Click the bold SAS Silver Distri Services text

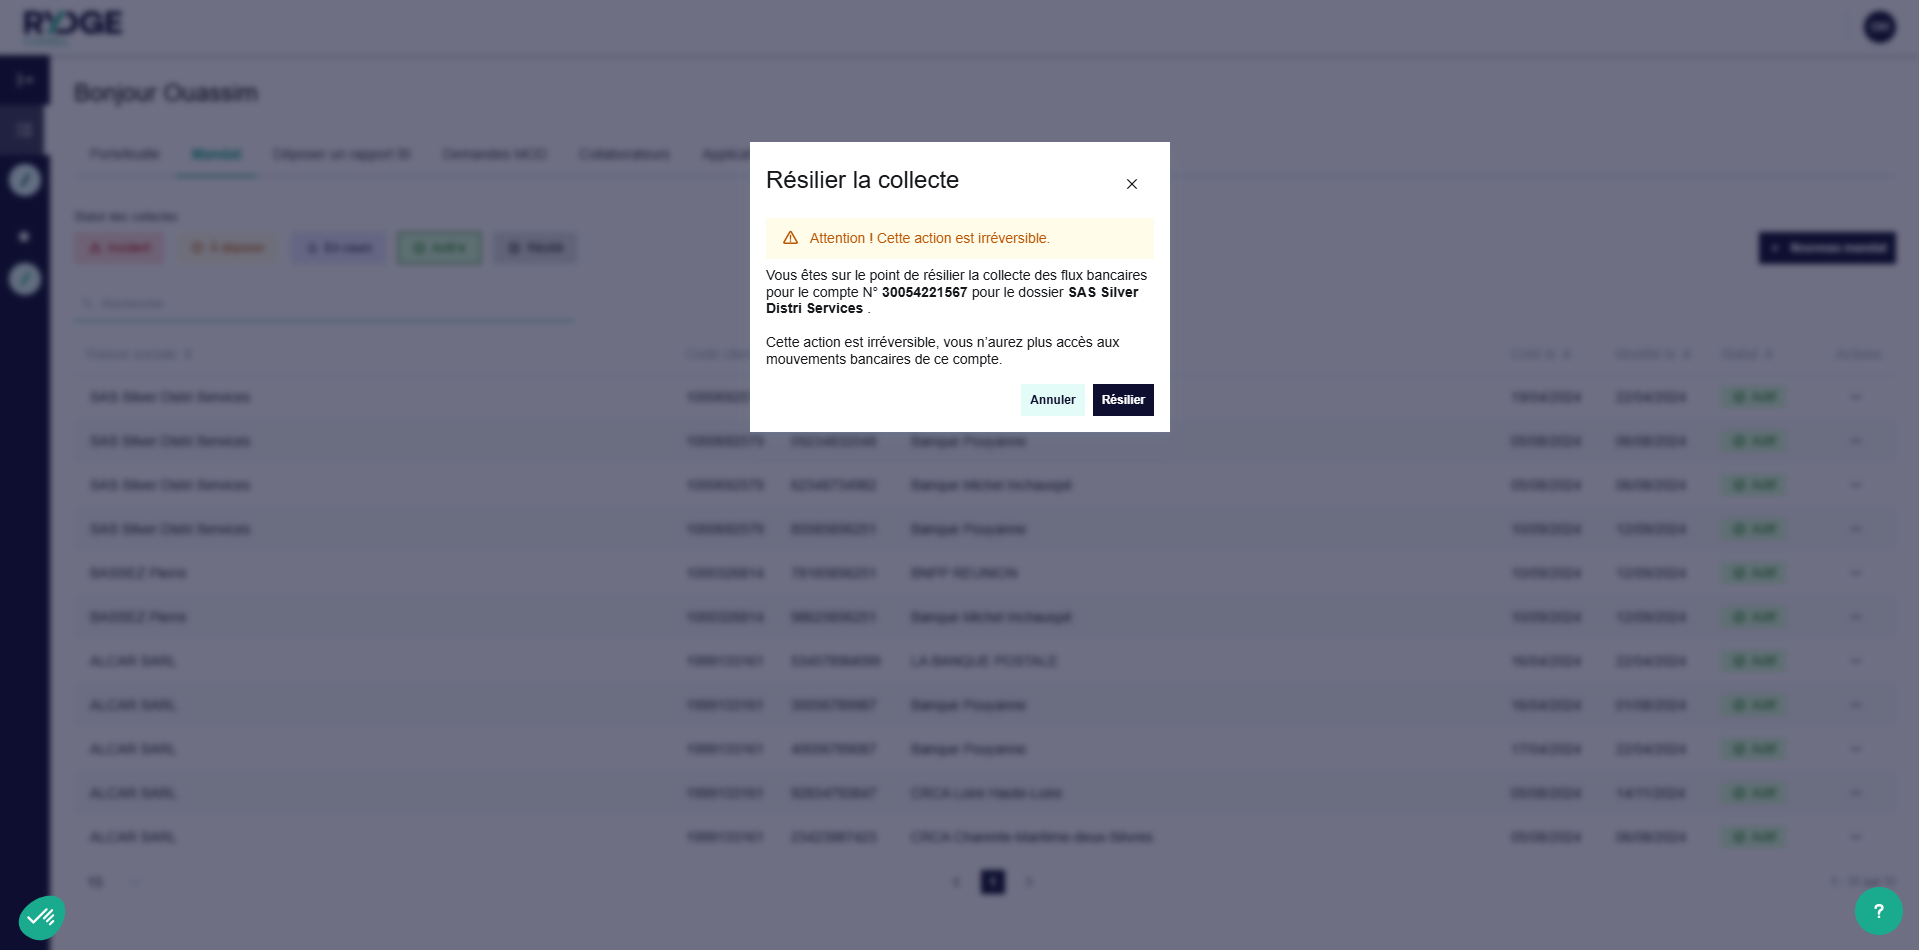(x=952, y=300)
